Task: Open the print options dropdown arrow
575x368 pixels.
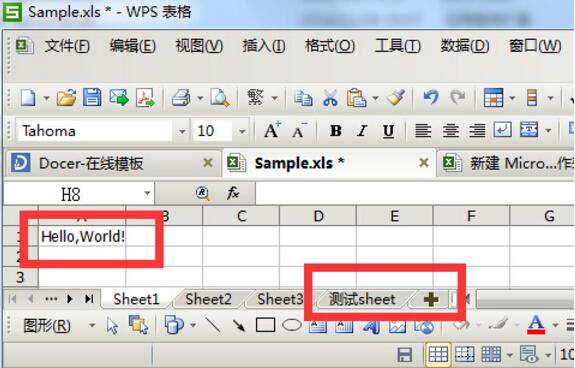Action: coord(200,98)
